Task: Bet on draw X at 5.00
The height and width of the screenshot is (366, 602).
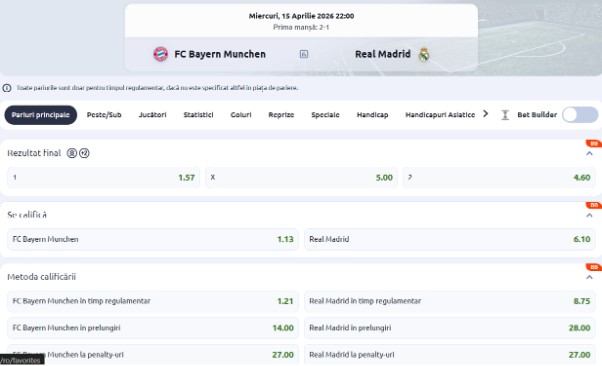Action: (x=301, y=177)
